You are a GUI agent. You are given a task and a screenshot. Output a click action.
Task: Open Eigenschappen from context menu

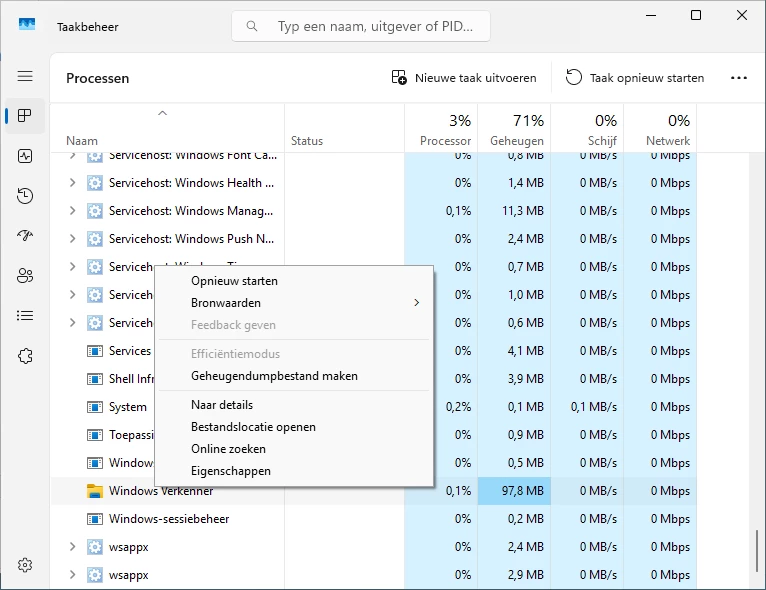[x=294, y=471]
